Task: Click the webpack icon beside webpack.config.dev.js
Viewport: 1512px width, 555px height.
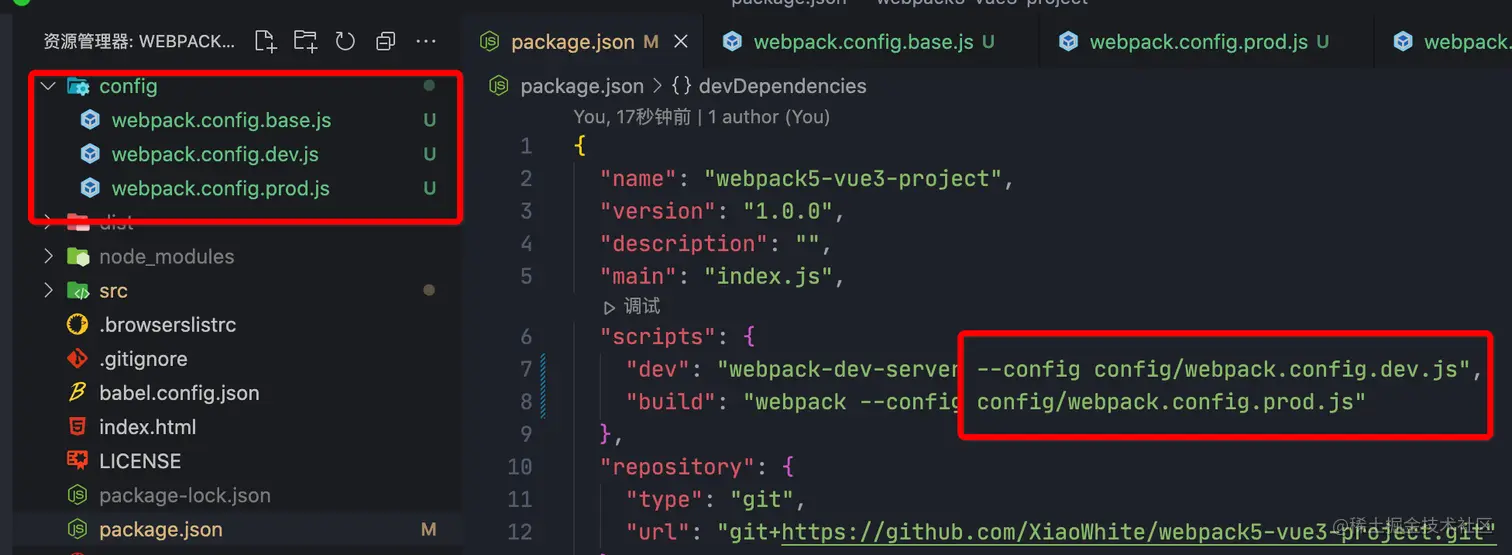Action: coord(90,154)
